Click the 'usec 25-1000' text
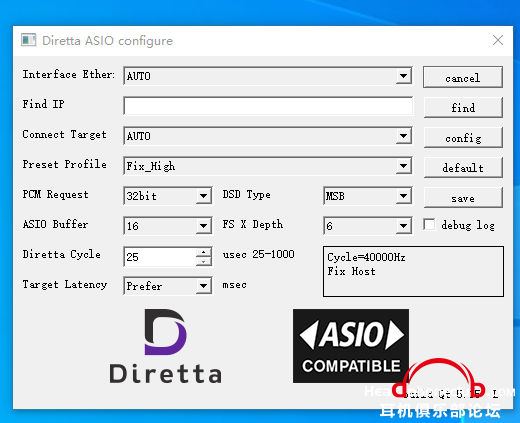The width and height of the screenshot is (520, 423). [258, 254]
